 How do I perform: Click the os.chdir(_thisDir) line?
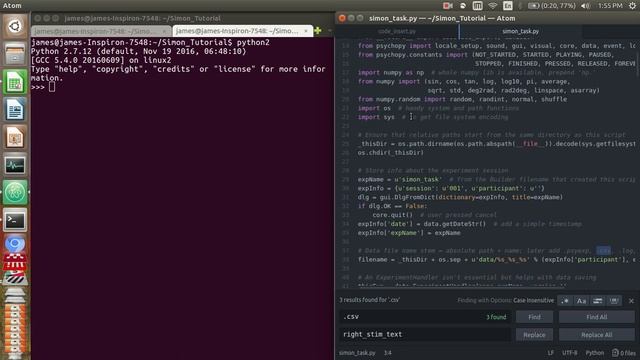(391, 153)
